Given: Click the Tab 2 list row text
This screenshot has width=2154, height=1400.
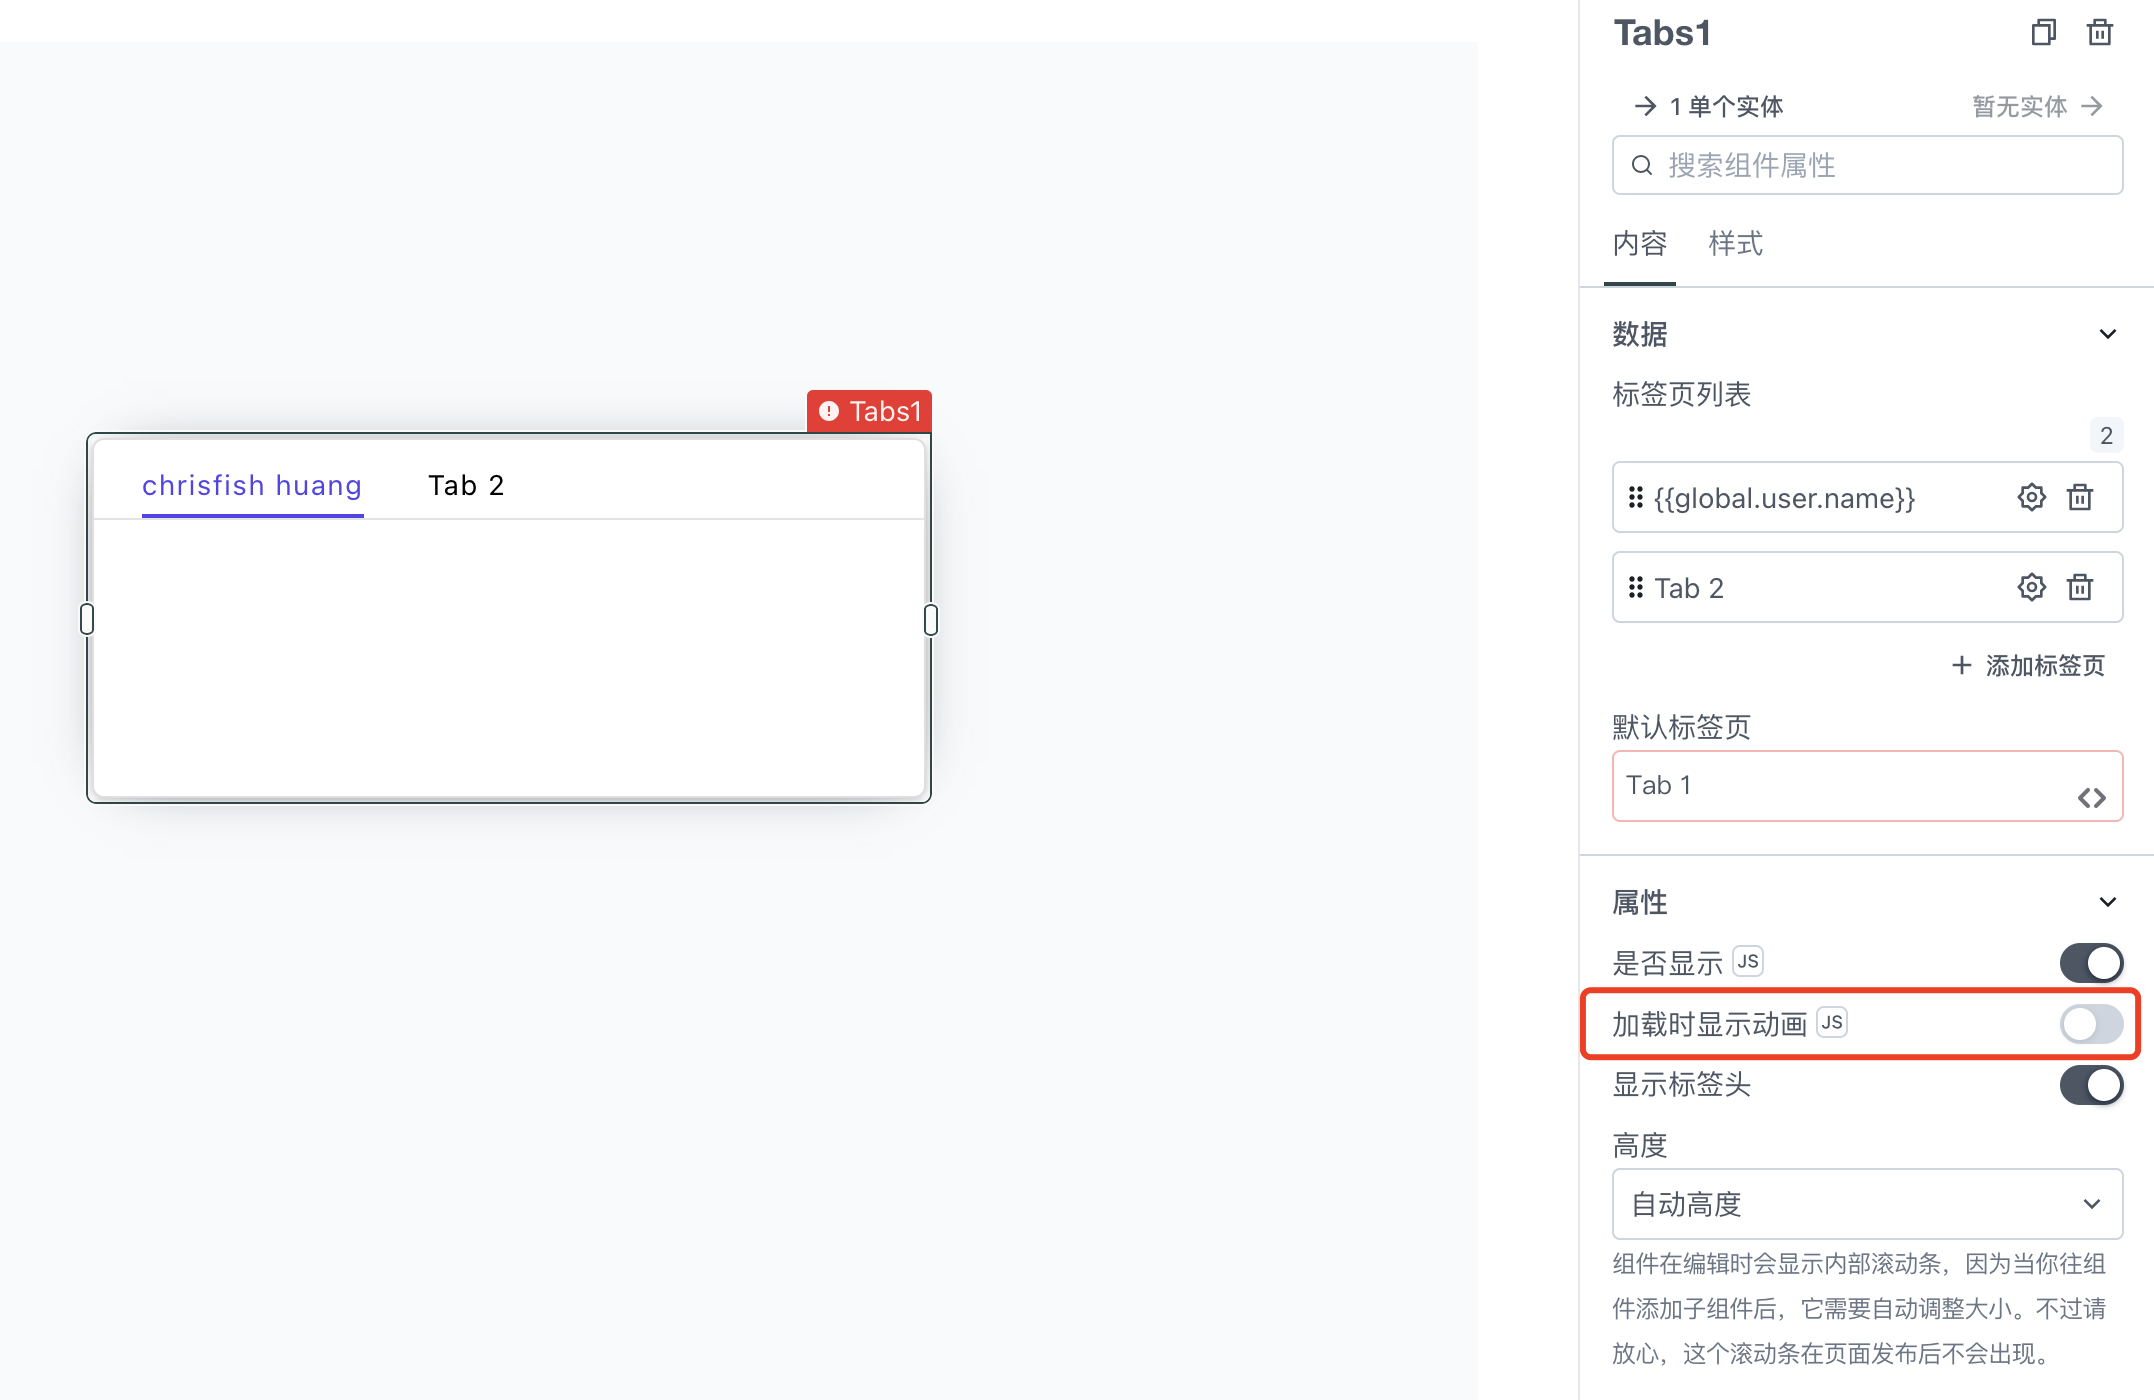Looking at the screenshot, I should [1689, 588].
